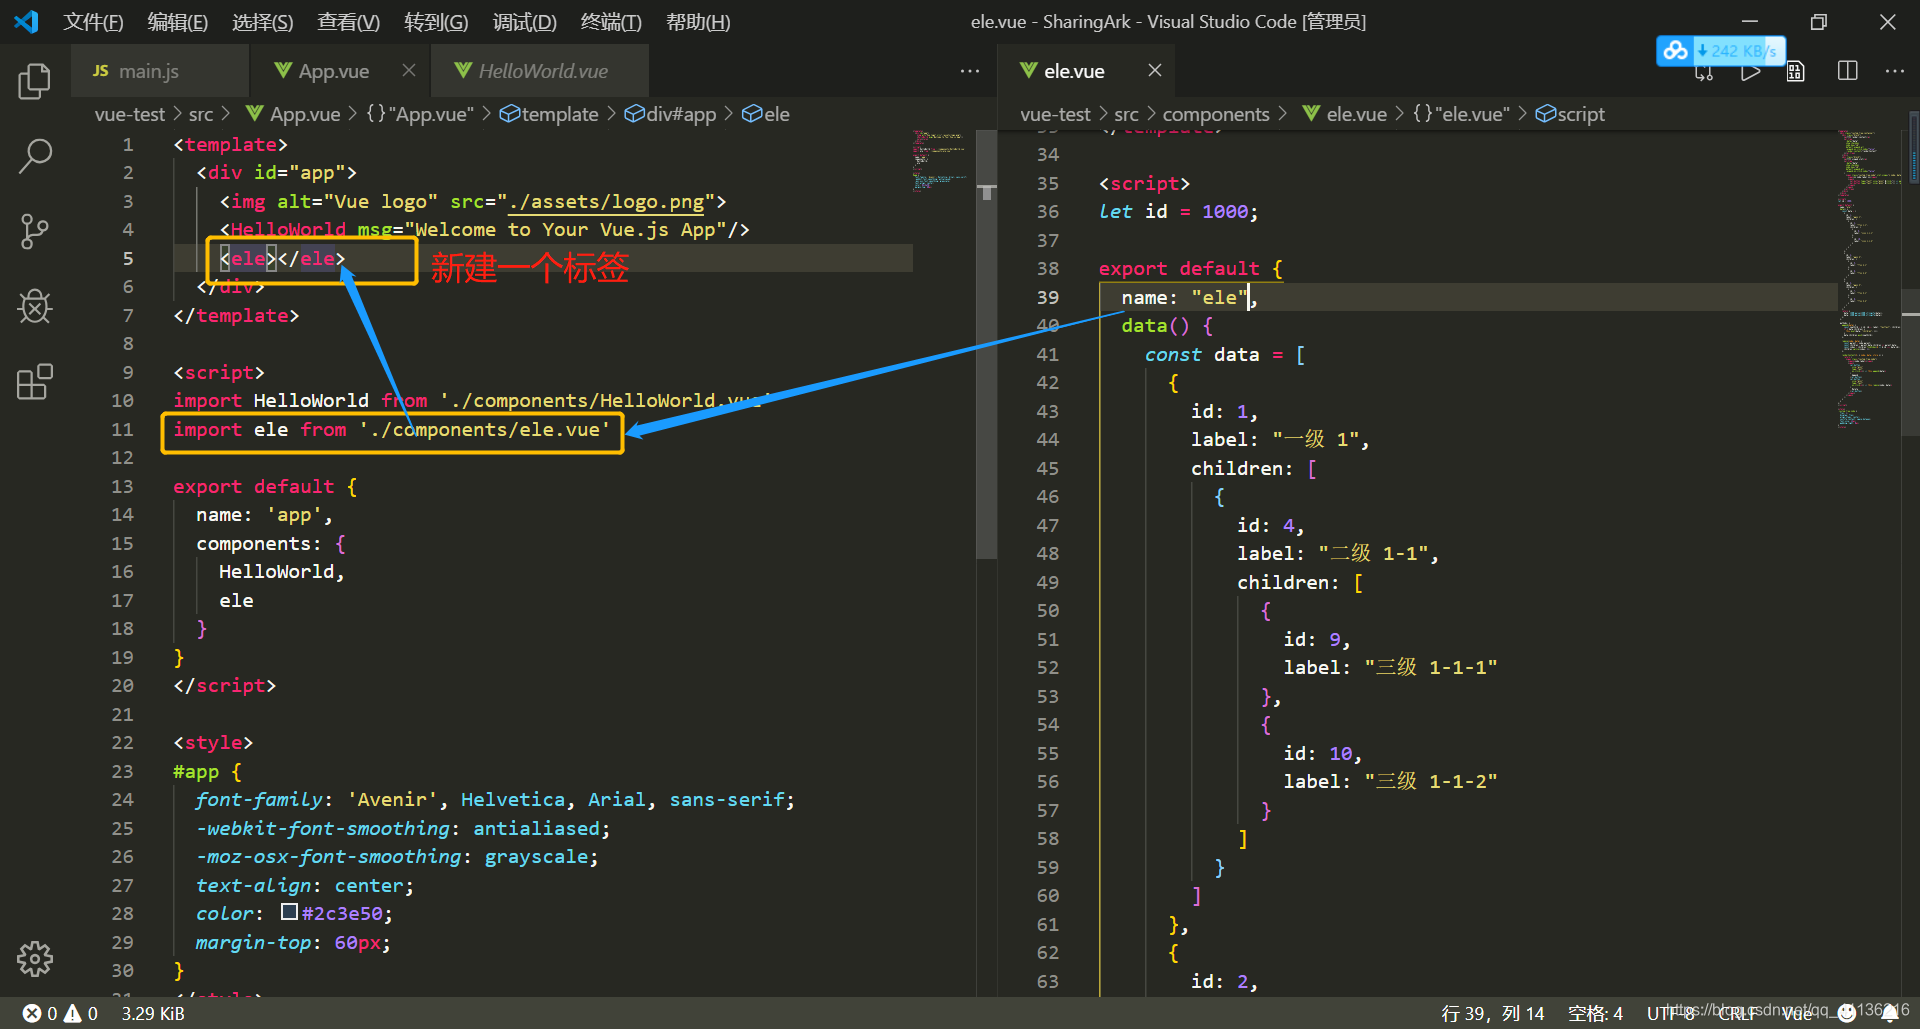Open more actions for right editor group

coord(1894,71)
